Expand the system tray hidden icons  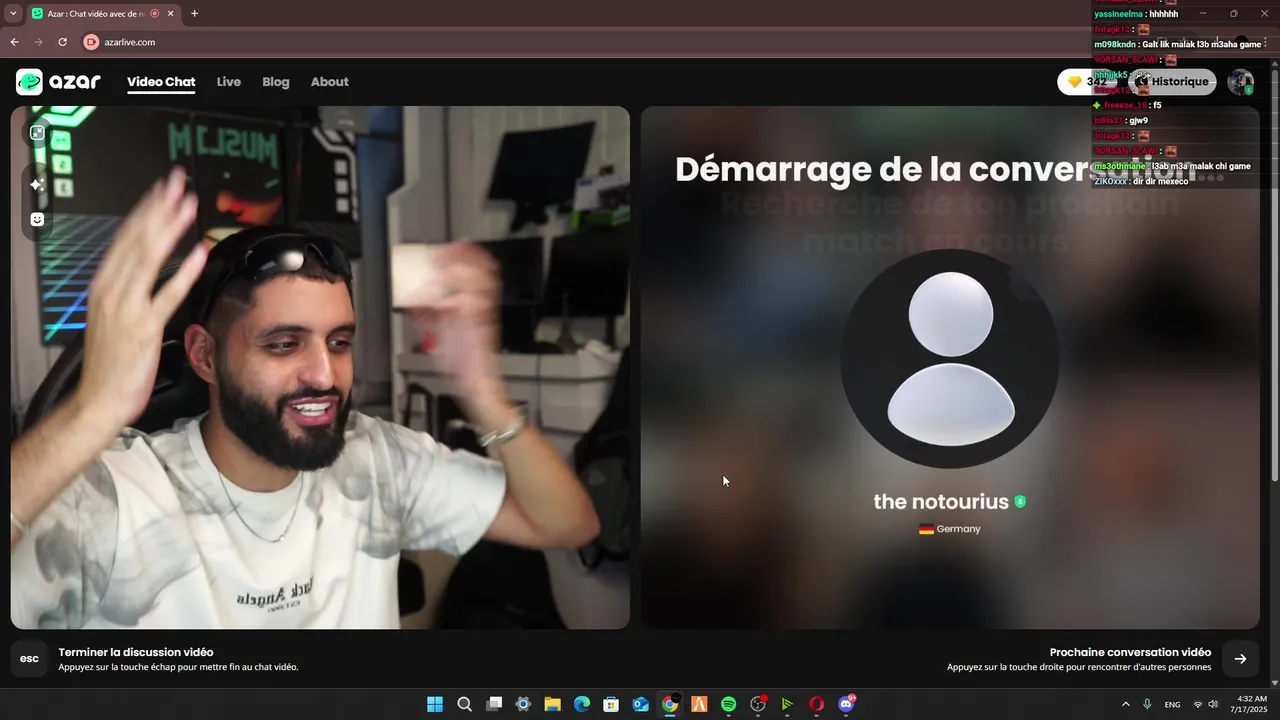pos(1126,704)
